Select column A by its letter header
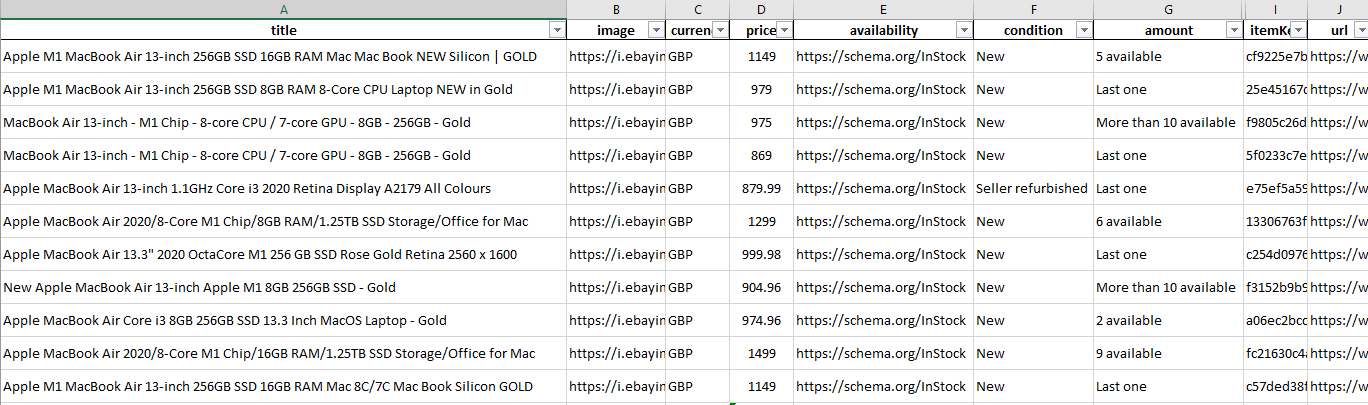 tap(284, 9)
